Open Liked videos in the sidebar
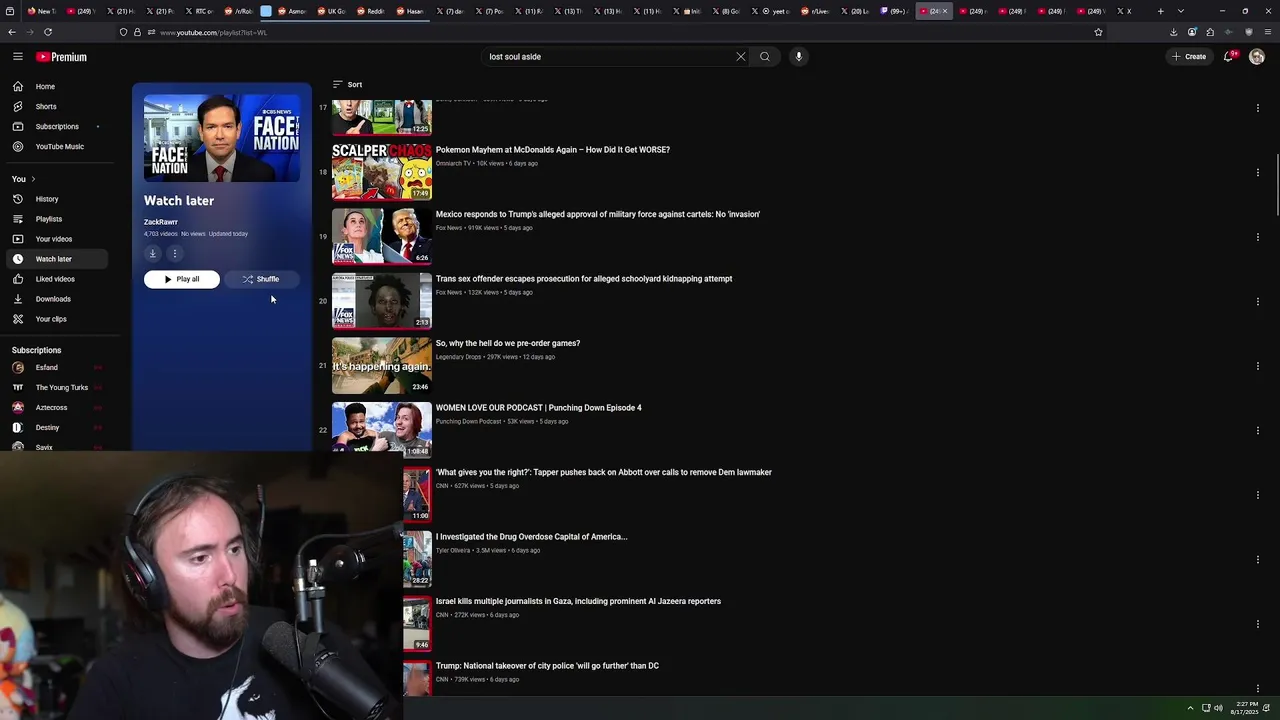The image size is (1280, 720). tap(57, 279)
